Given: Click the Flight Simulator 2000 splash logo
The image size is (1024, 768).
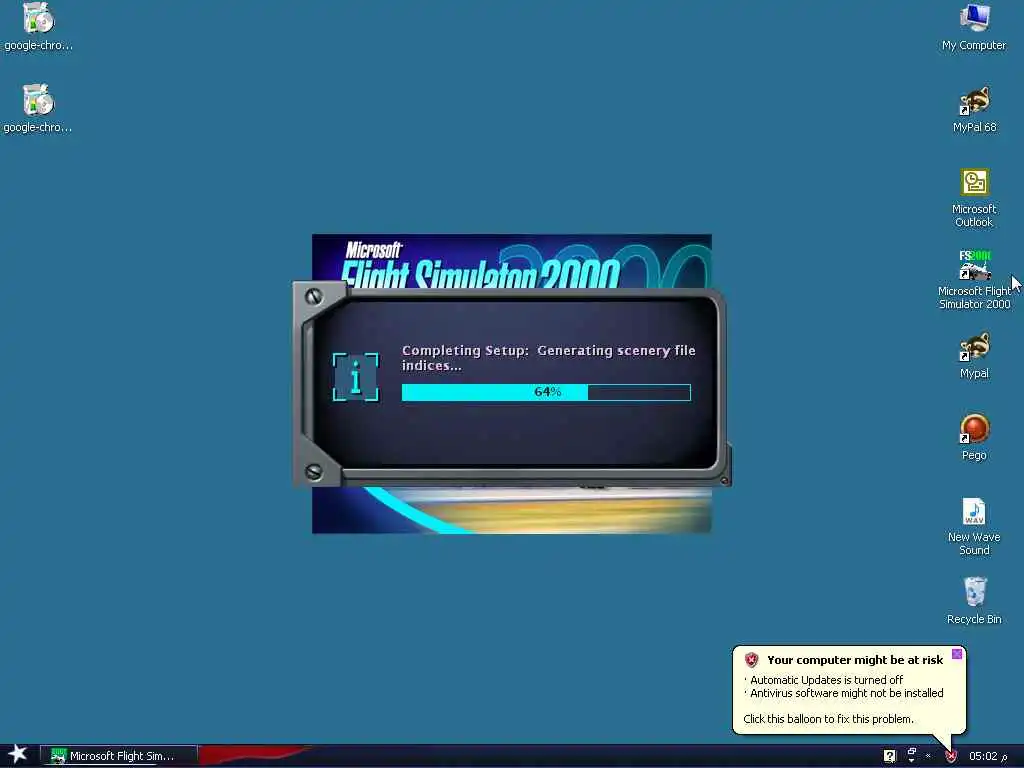Looking at the screenshot, I should click(x=482, y=264).
